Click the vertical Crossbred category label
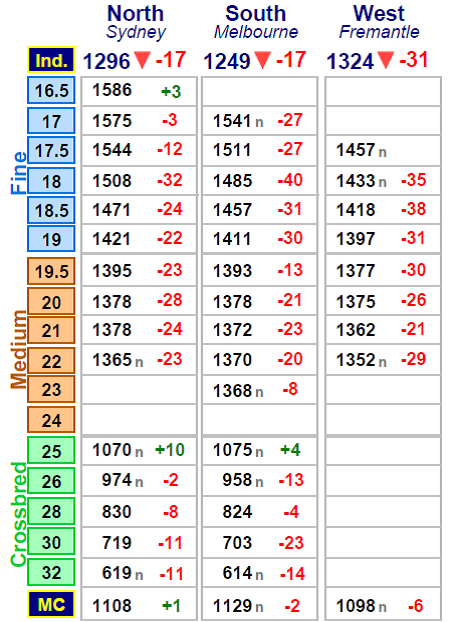The height and width of the screenshot is (622, 452). pos(18,514)
